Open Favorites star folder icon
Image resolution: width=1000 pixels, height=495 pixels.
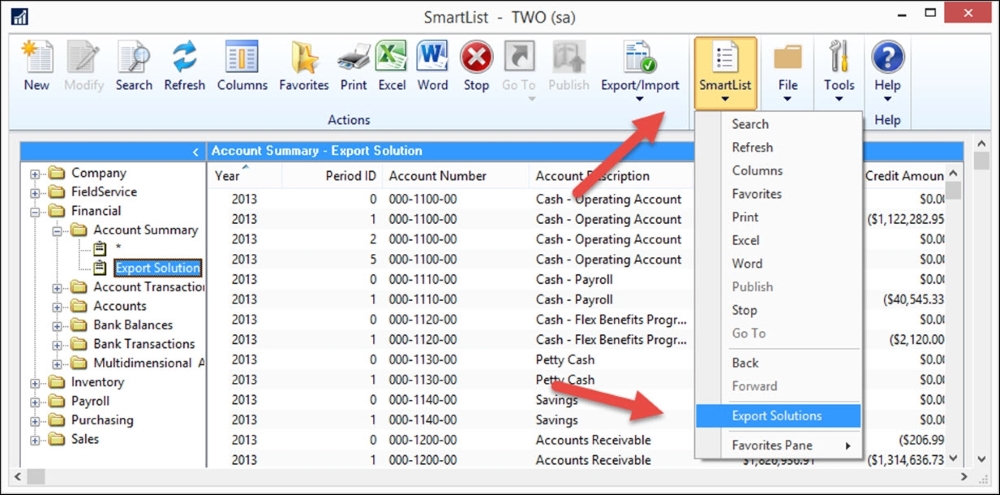coord(304,57)
